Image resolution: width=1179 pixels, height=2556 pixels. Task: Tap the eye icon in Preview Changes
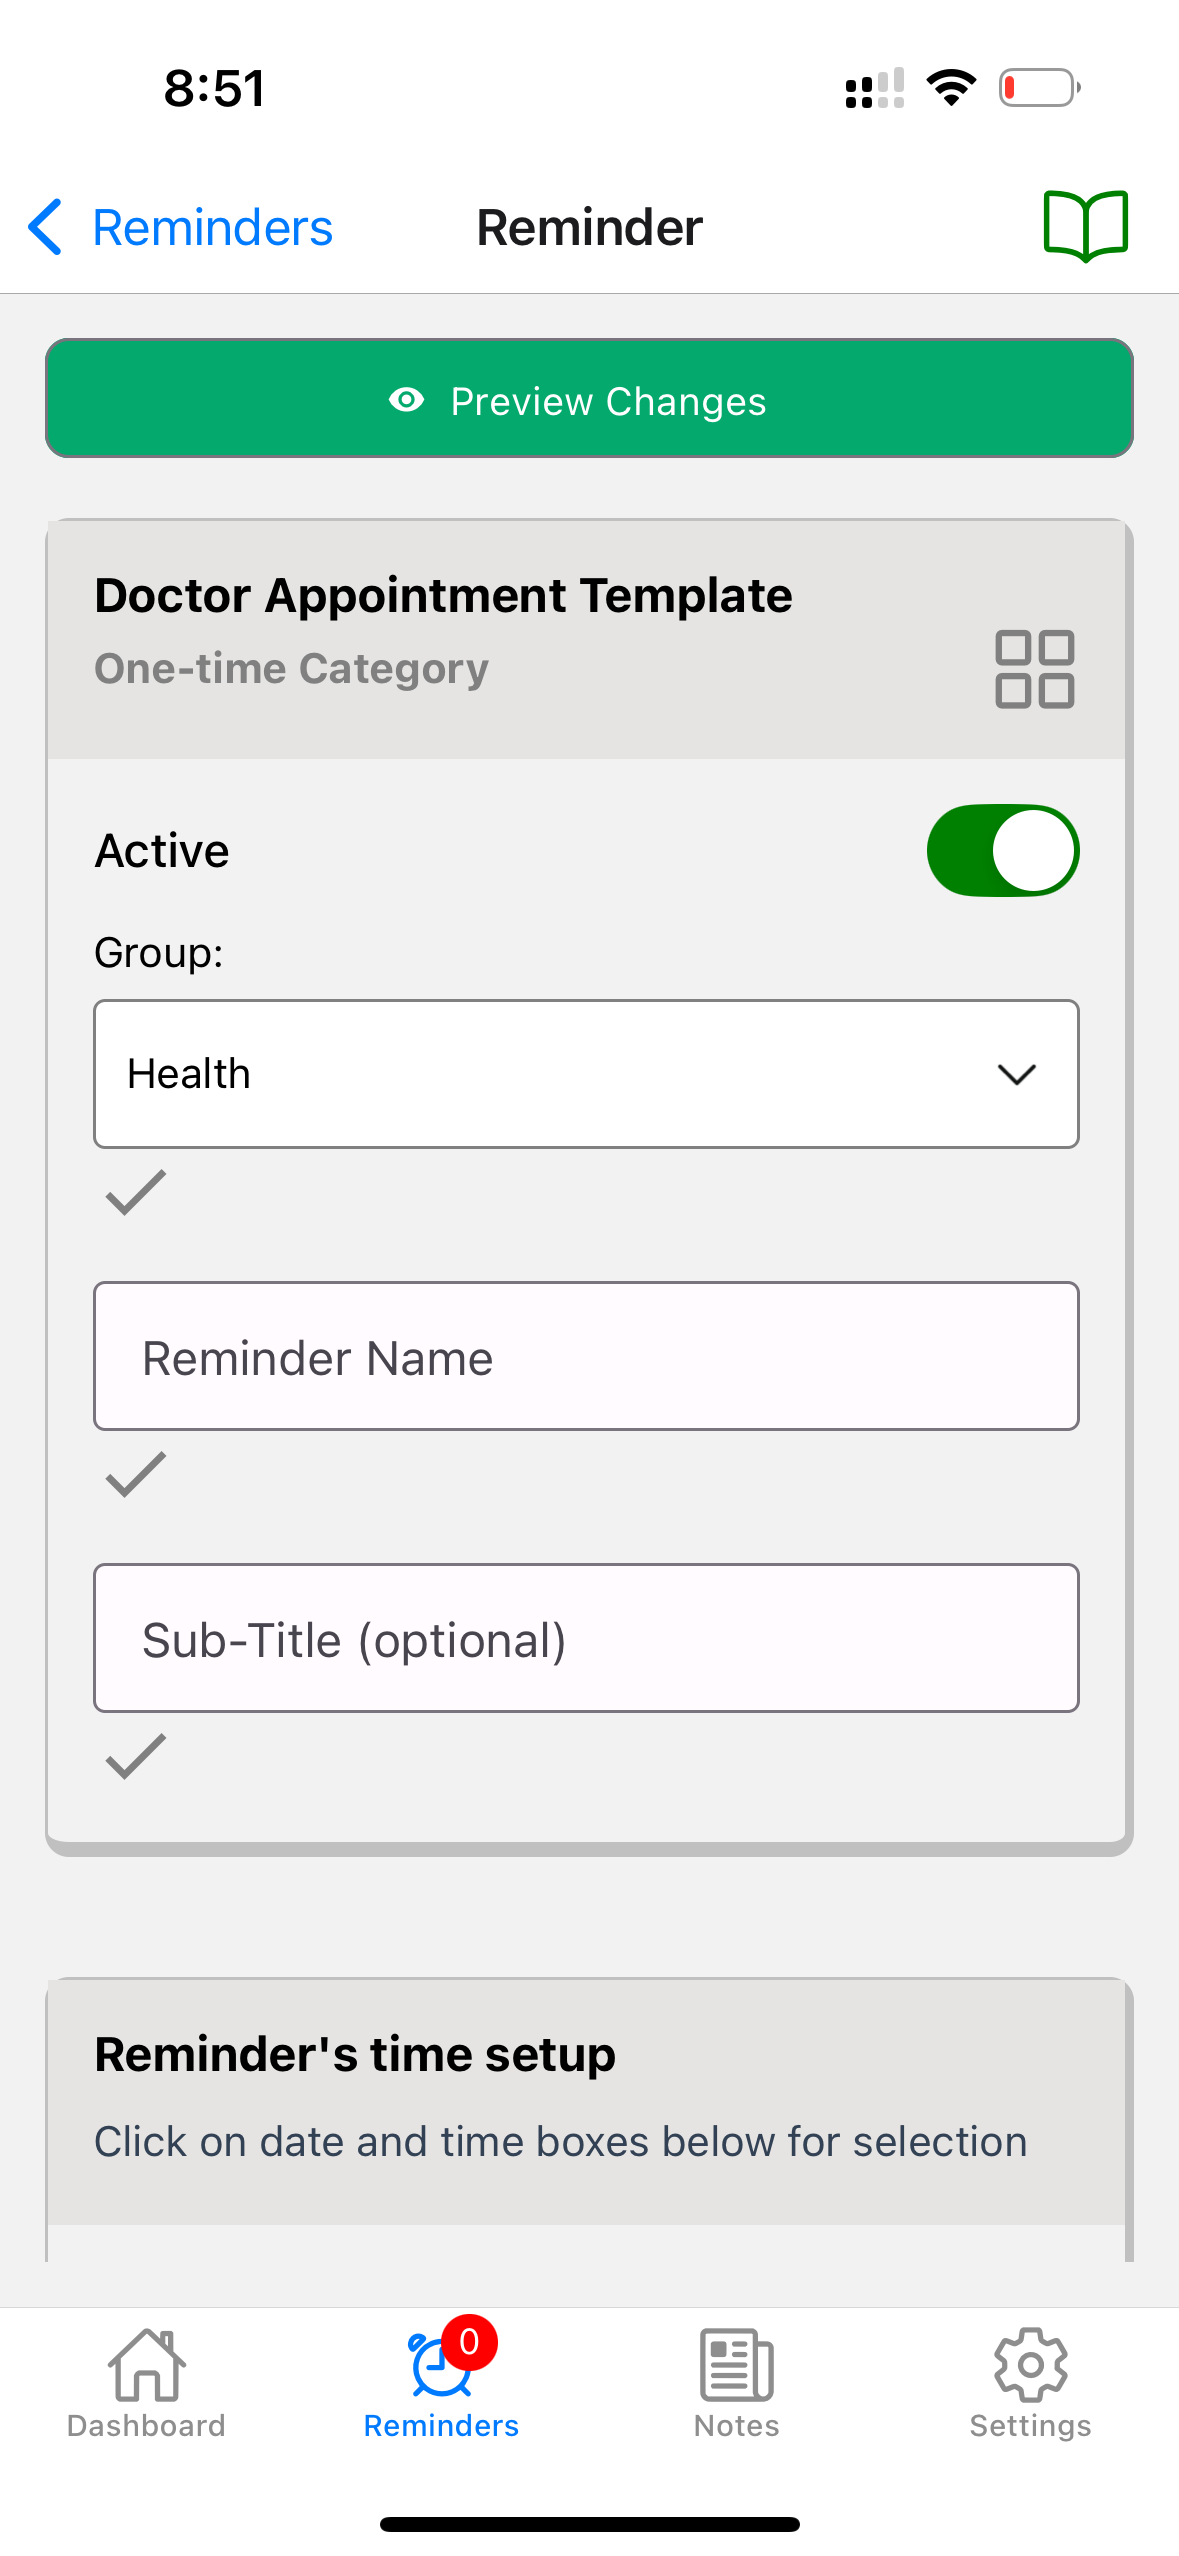click(406, 401)
